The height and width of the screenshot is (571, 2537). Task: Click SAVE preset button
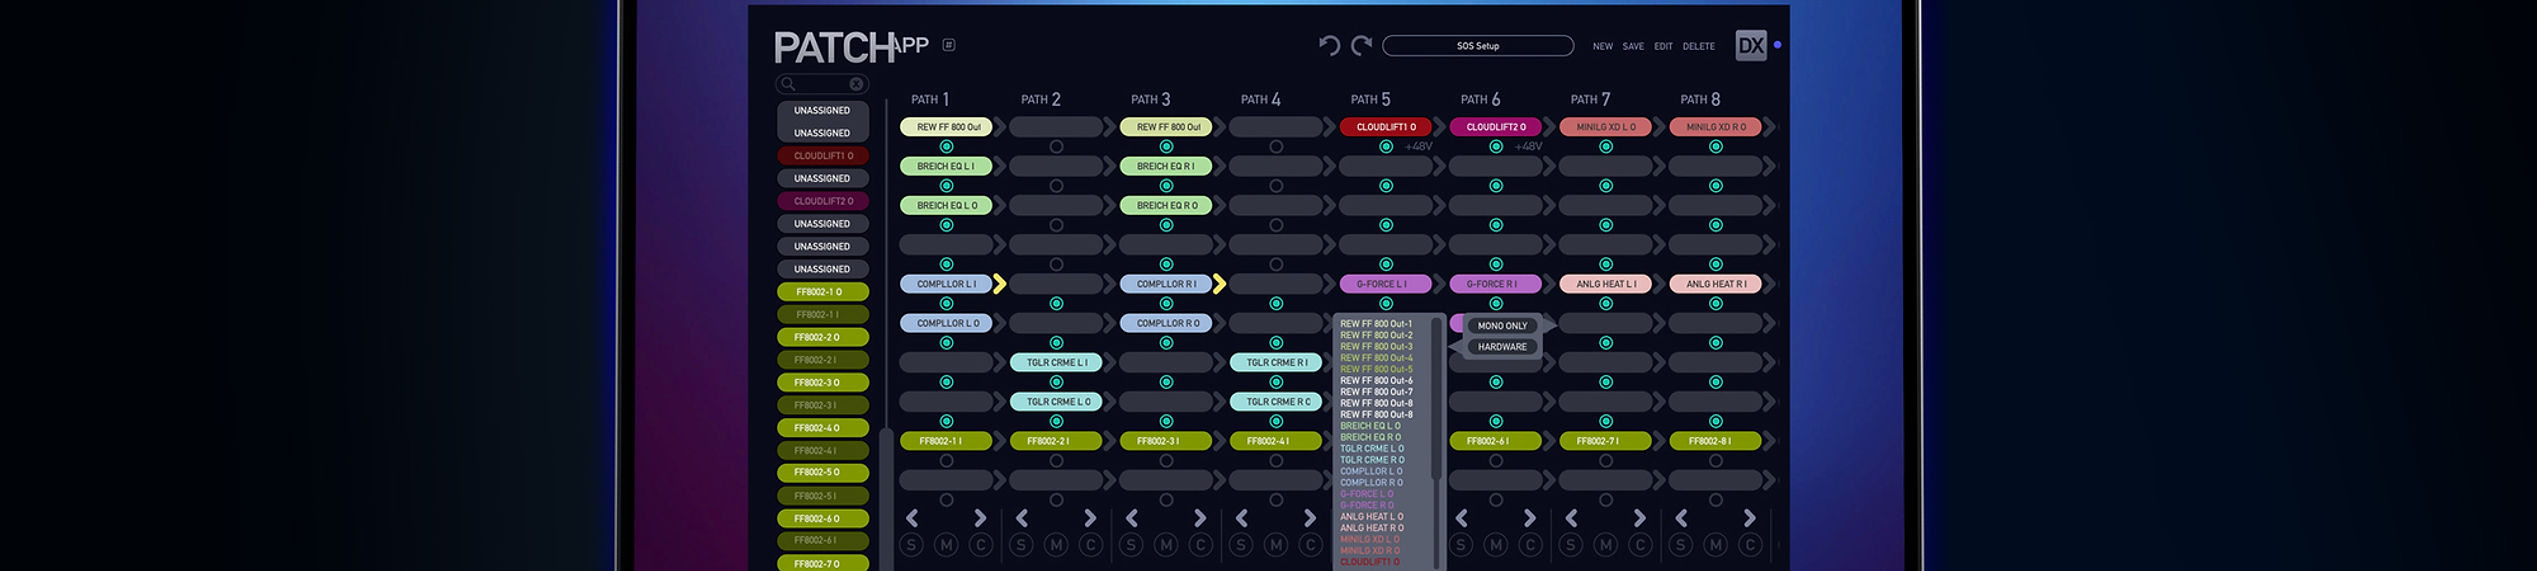pyautogui.click(x=1633, y=46)
